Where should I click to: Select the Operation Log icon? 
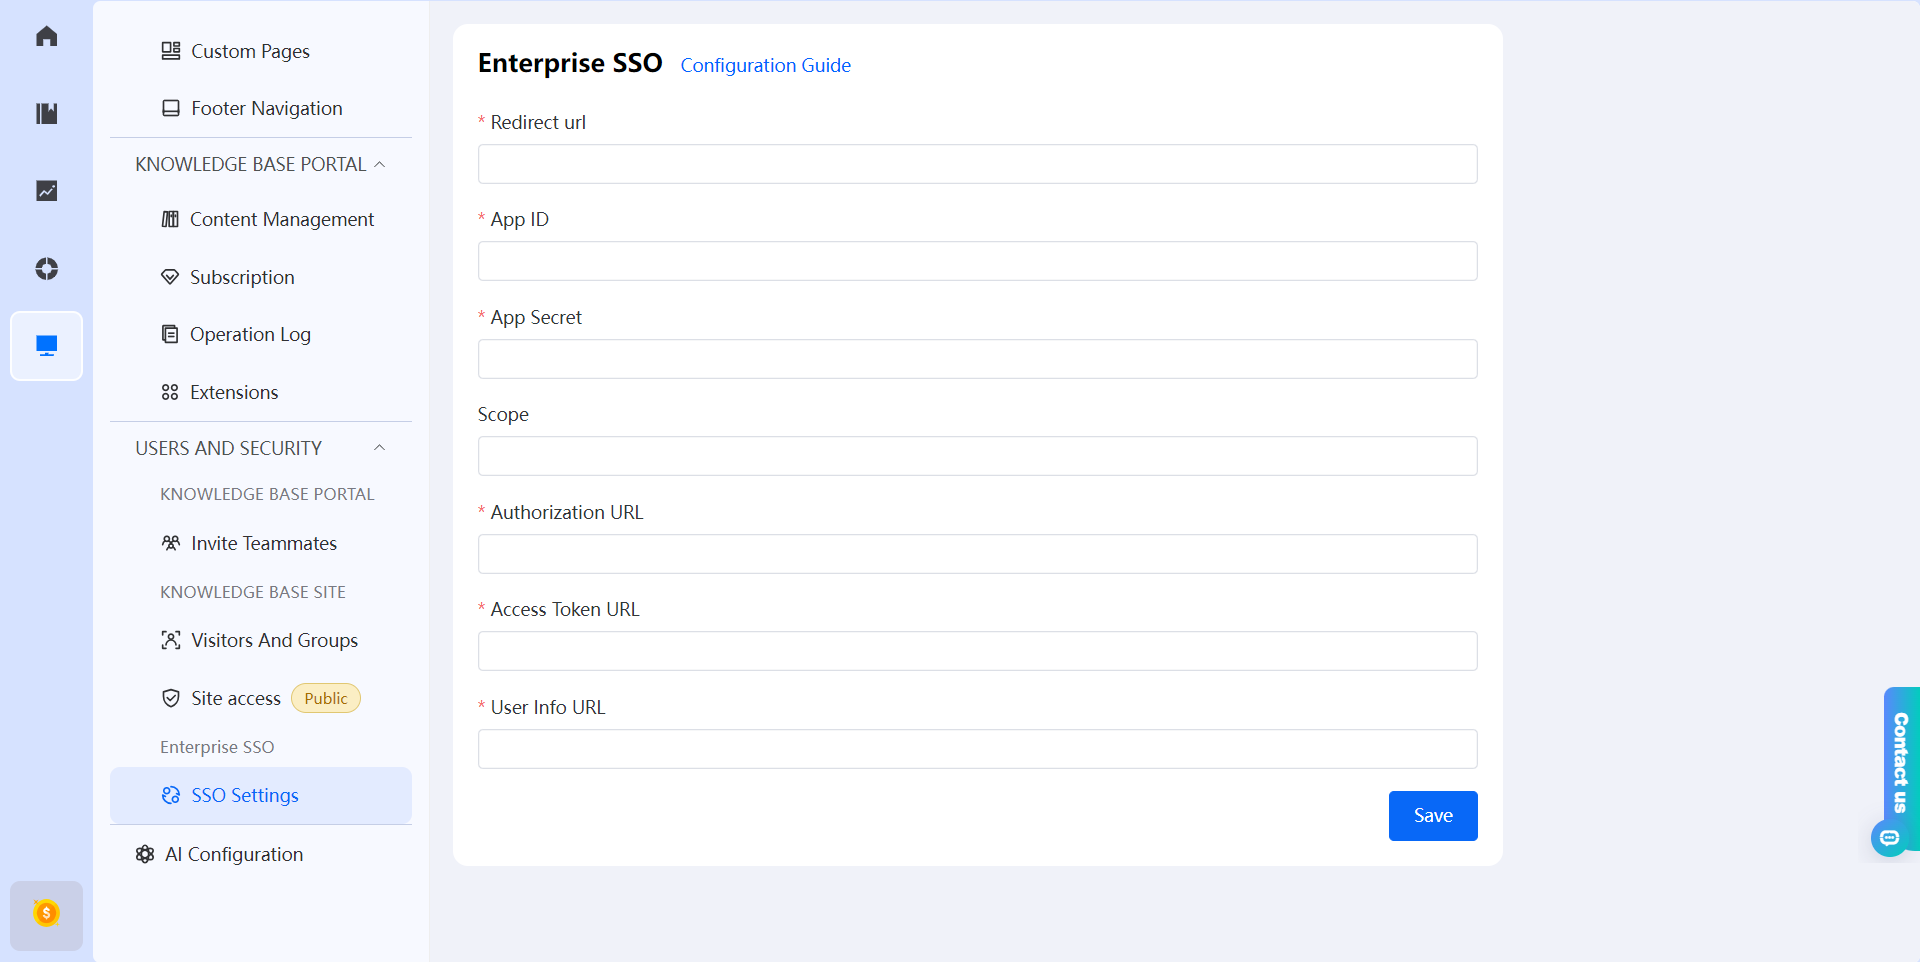click(x=170, y=334)
